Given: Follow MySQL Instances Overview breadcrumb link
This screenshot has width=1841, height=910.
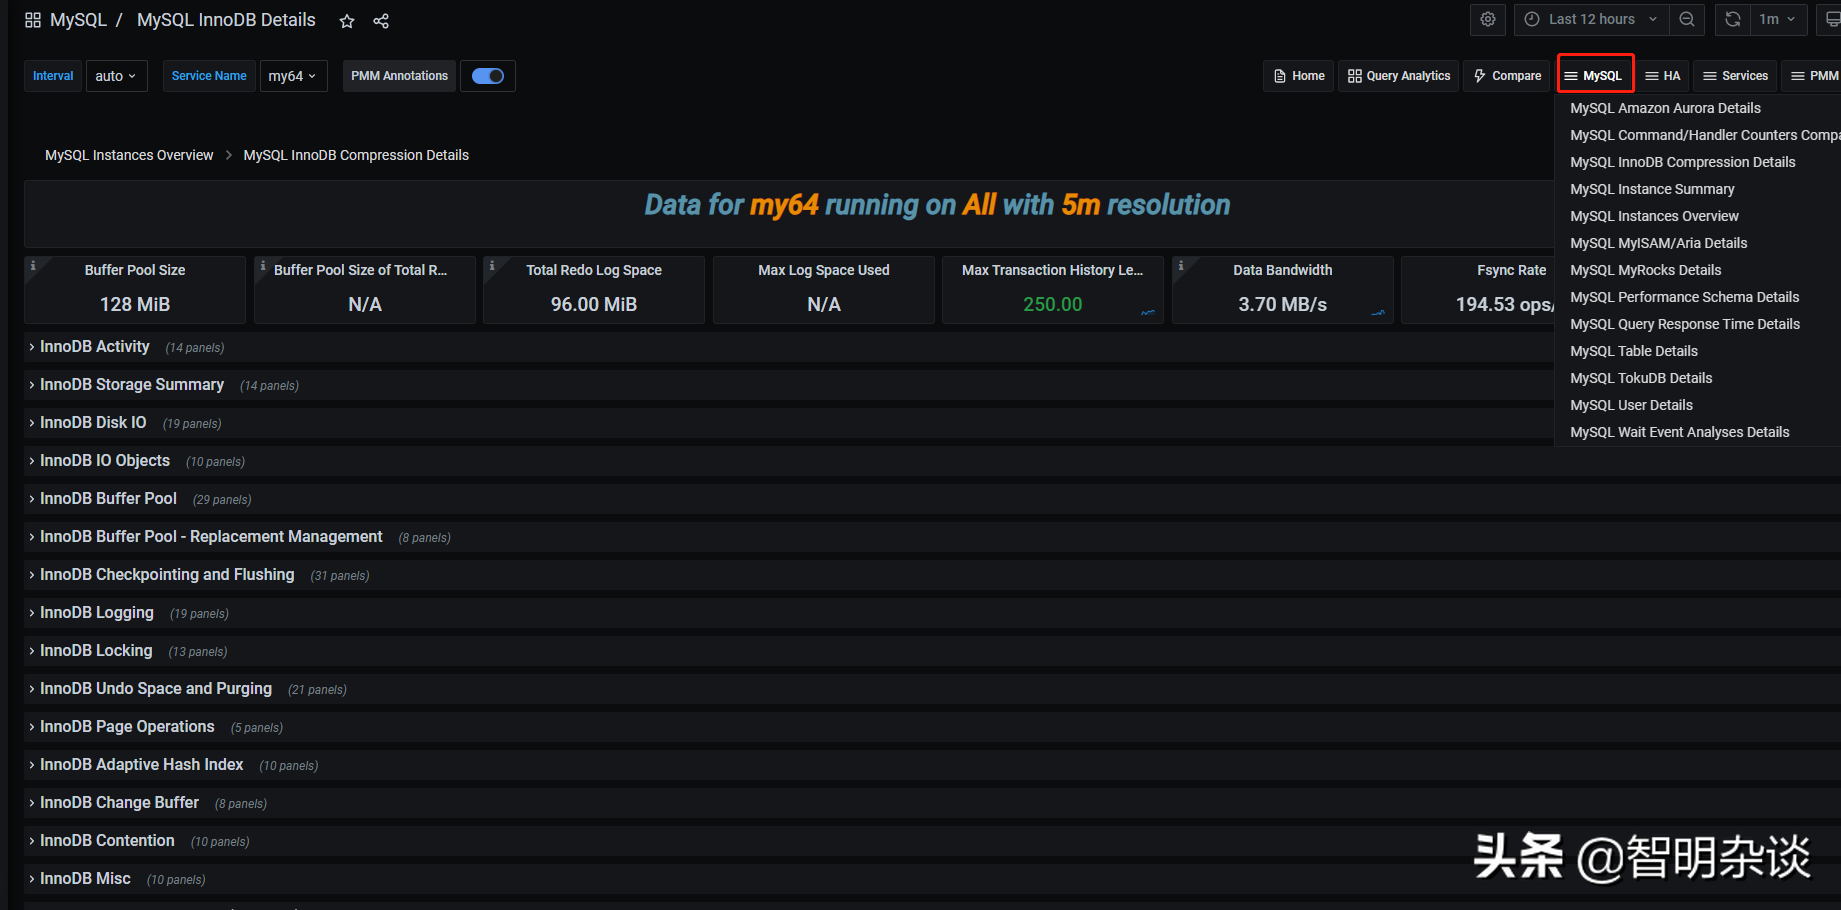Looking at the screenshot, I should 129,155.
